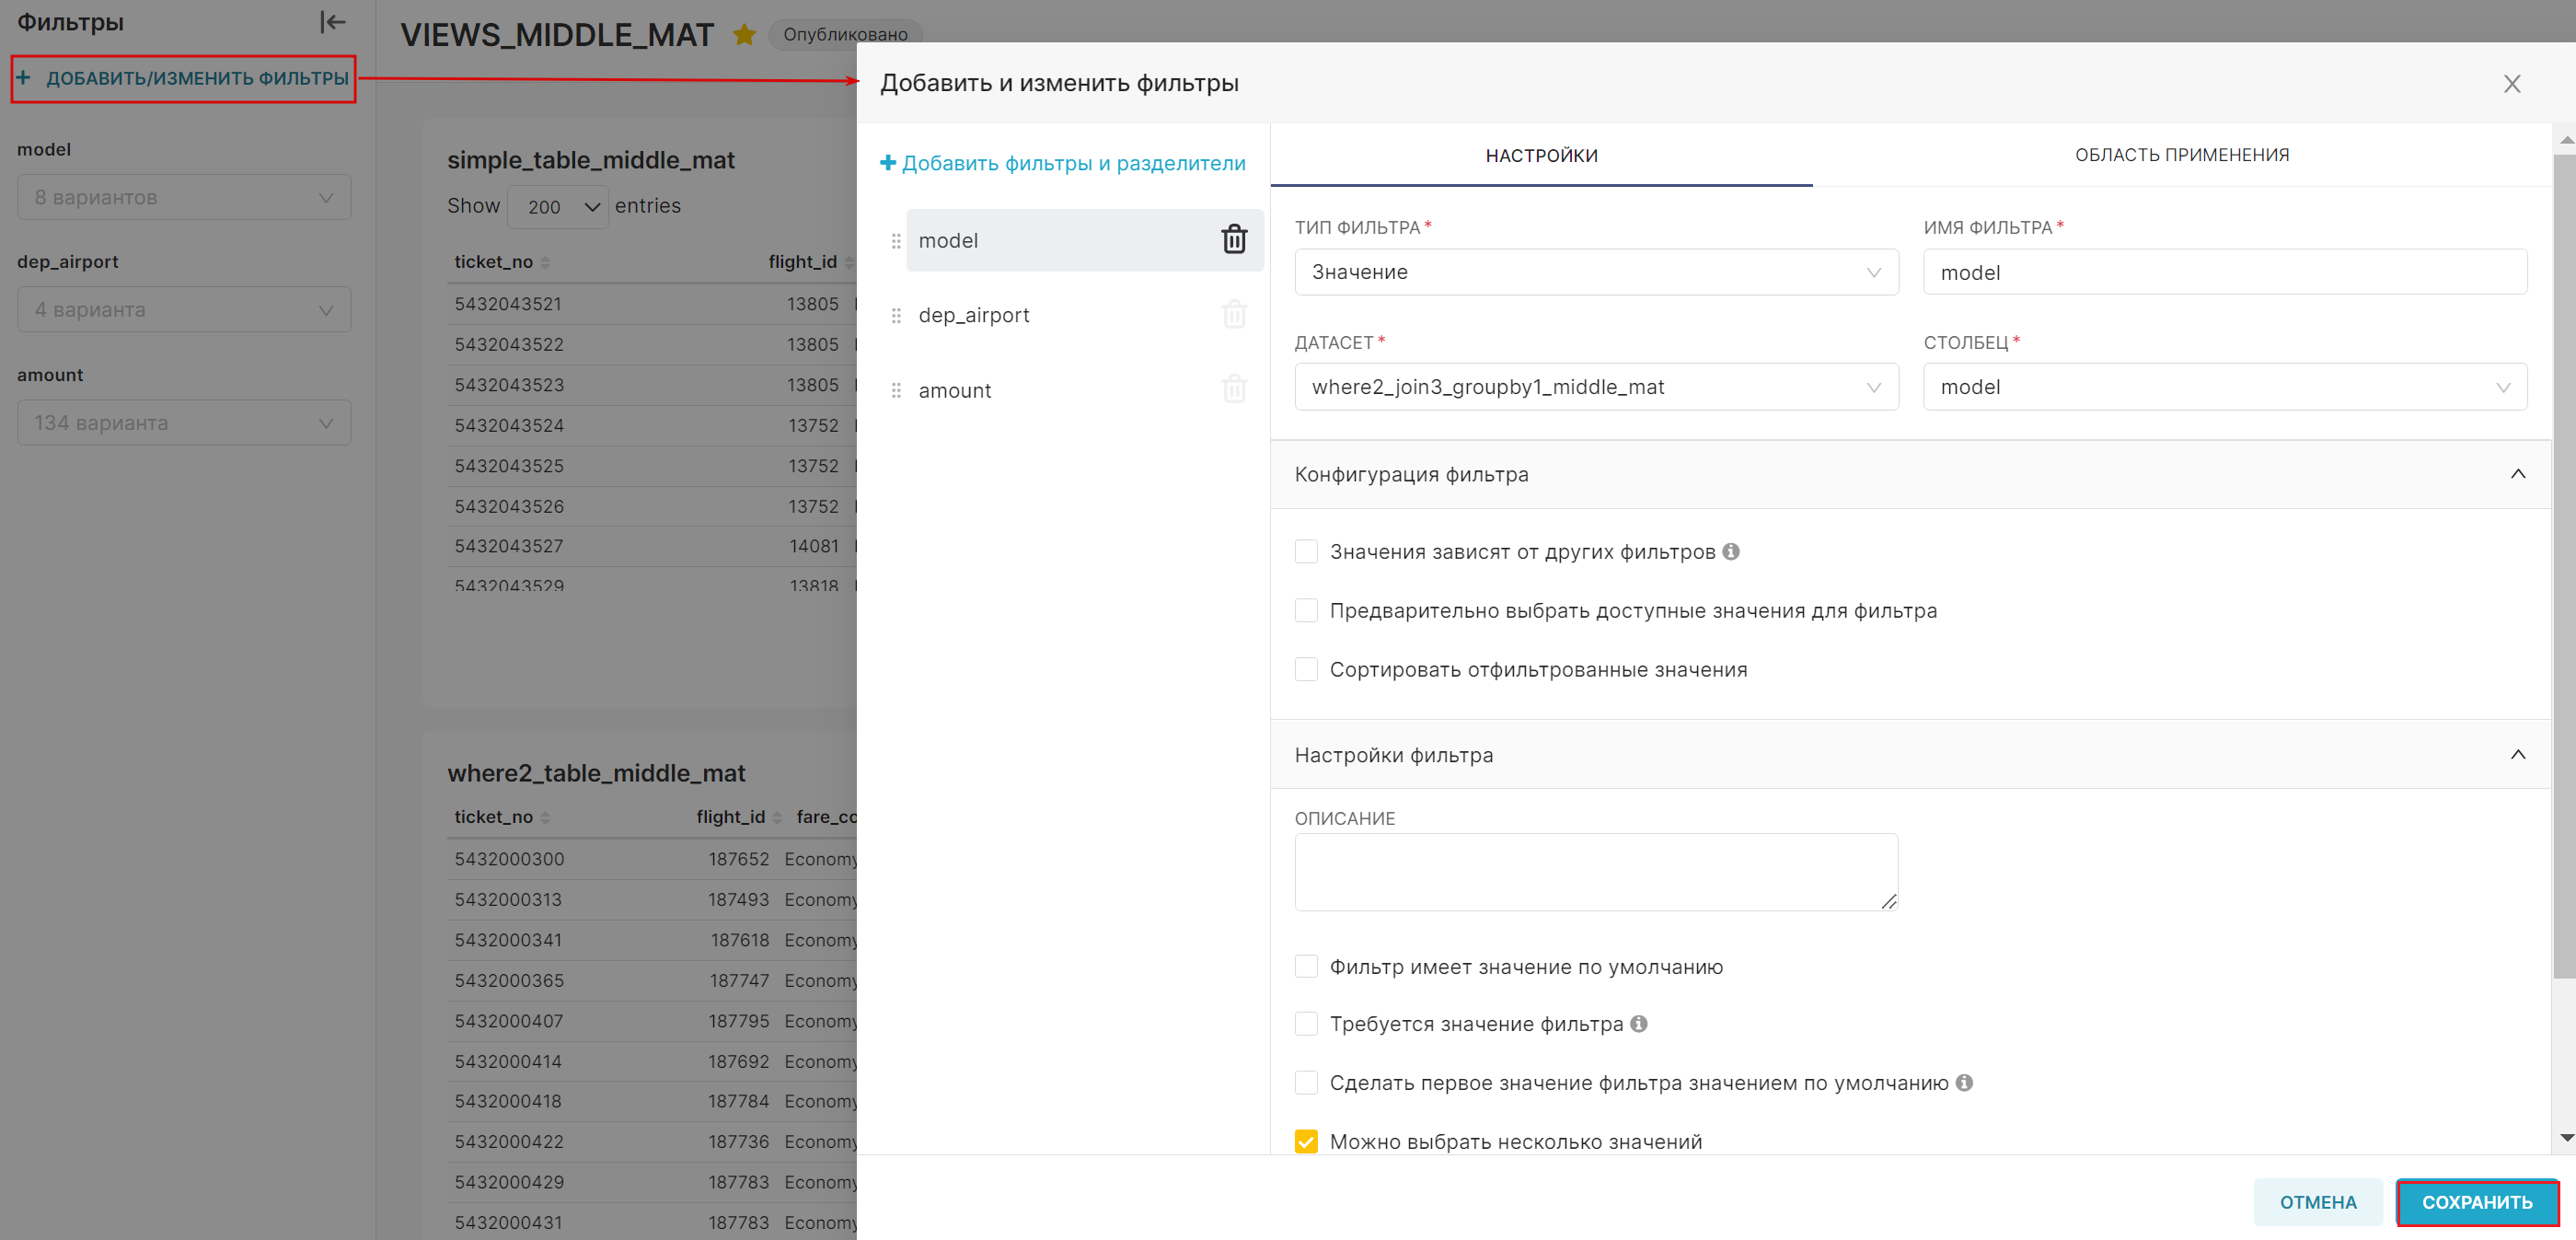Enable Сортировать отфильтрованные значения

[1306, 670]
